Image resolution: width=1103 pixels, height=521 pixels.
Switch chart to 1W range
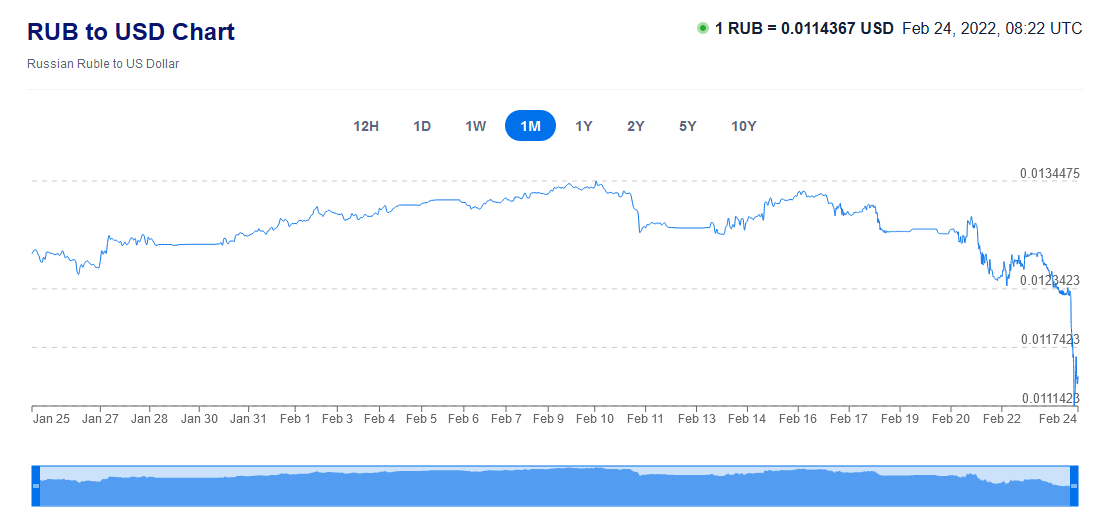click(476, 127)
